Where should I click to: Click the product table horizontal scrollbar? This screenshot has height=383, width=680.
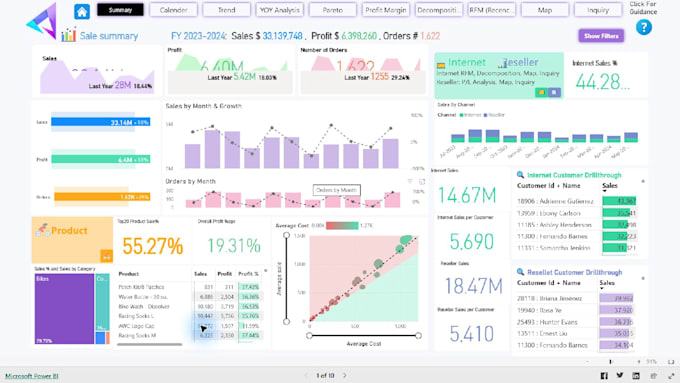click(150, 344)
